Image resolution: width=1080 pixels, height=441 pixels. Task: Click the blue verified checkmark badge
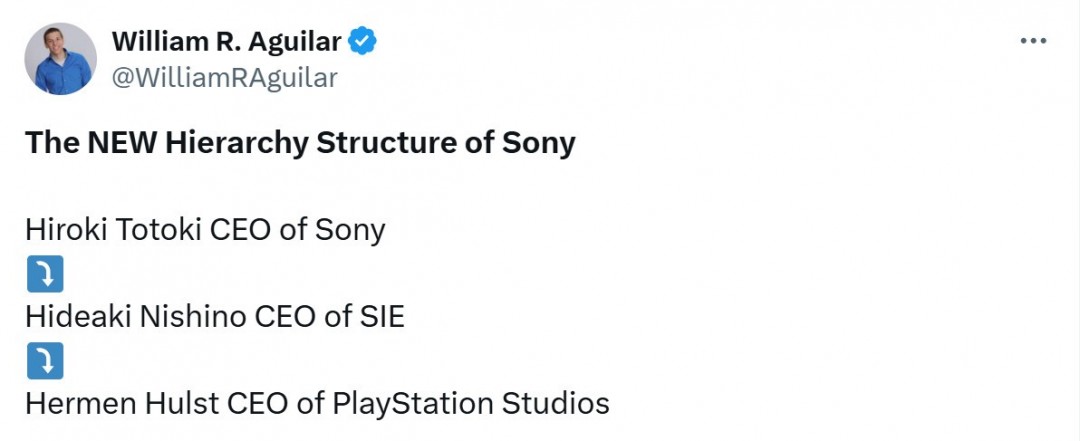pyautogui.click(x=362, y=42)
